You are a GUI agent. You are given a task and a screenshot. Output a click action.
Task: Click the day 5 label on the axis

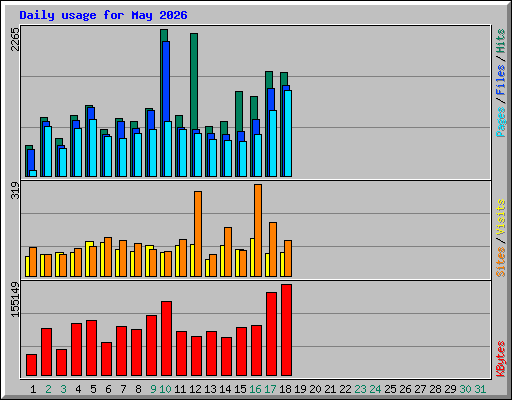pyautogui.click(x=93, y=389)
